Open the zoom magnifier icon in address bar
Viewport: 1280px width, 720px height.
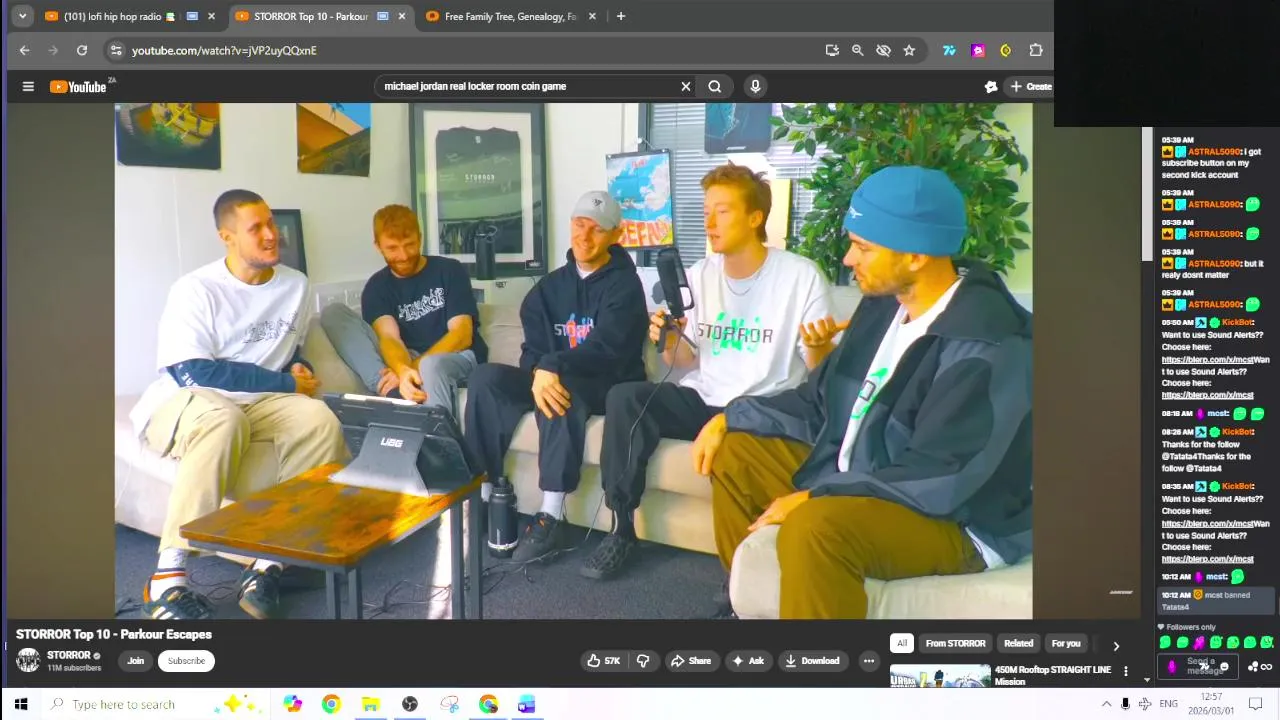(x=857, y=50)
